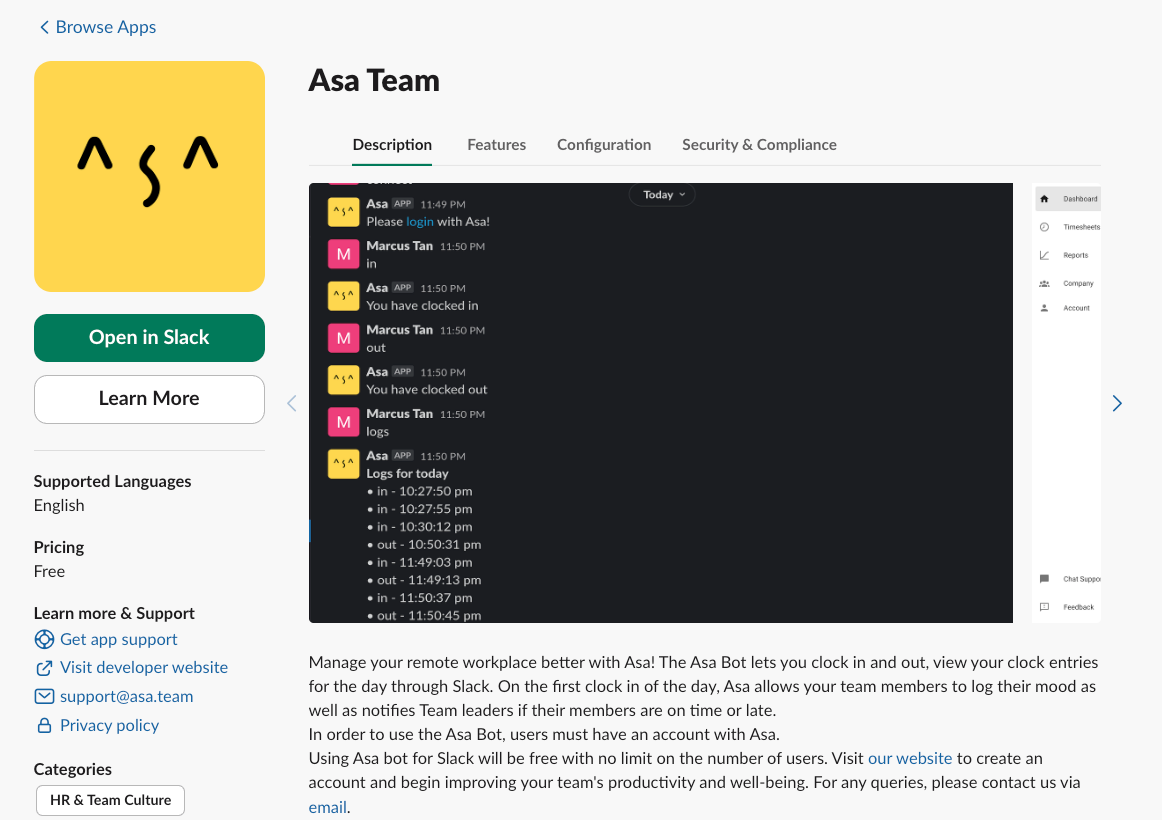Go back using the left carousel chevron

pos(291,403)
